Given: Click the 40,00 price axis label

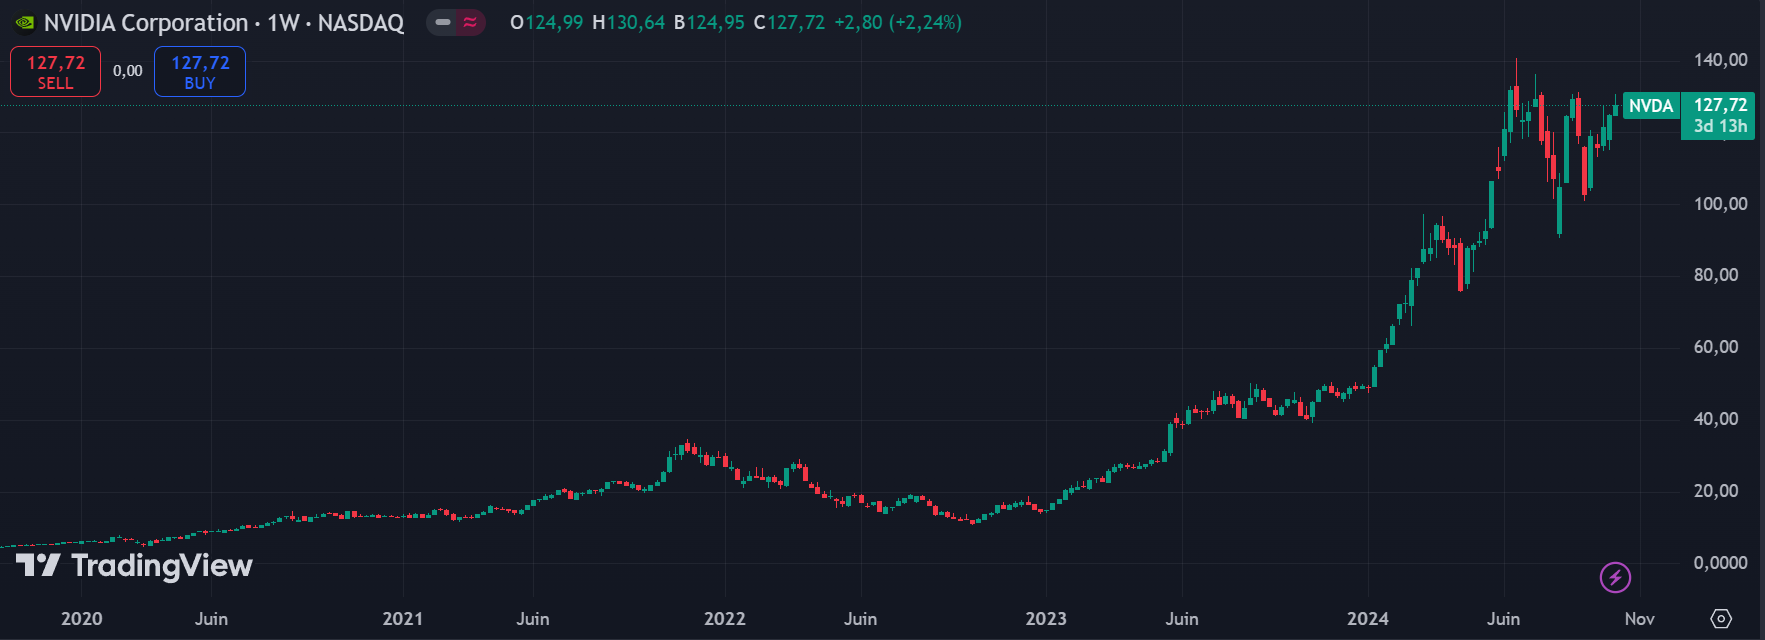Looking at the screenshot, I should (1716, 419).
